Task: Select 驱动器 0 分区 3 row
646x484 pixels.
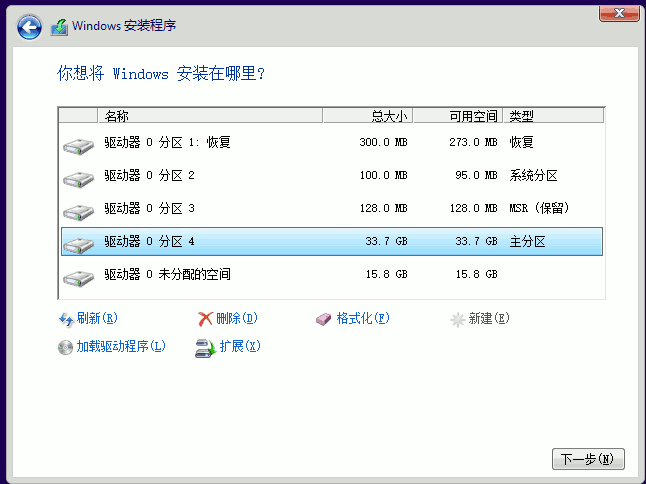Action: [x=332, y=208]
